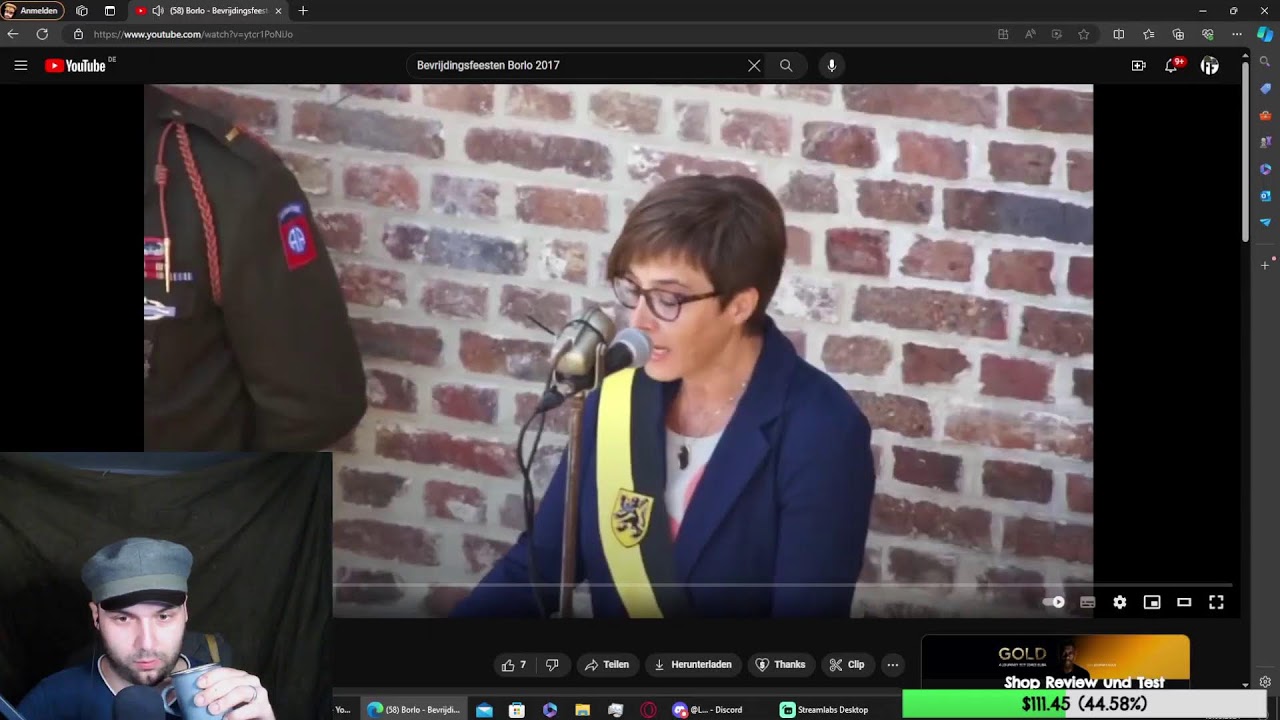The height and width of the screenshot is (720, 1280).
Task: Dislike the video with thumbs down
Action: (552, 664)
